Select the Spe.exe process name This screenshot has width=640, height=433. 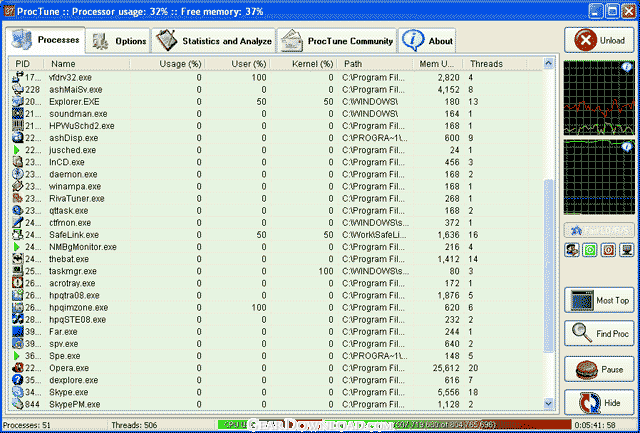[64, 356]
